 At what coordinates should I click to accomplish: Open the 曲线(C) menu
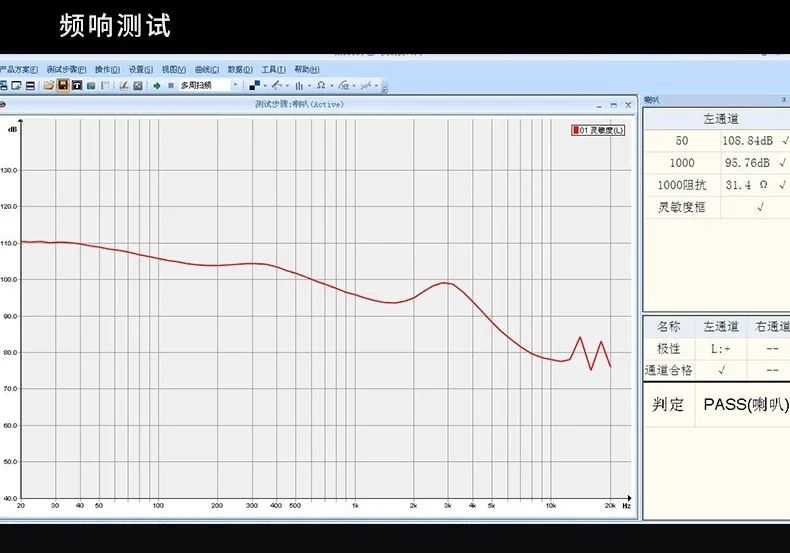pyautogui.click(x=207, y=70)
